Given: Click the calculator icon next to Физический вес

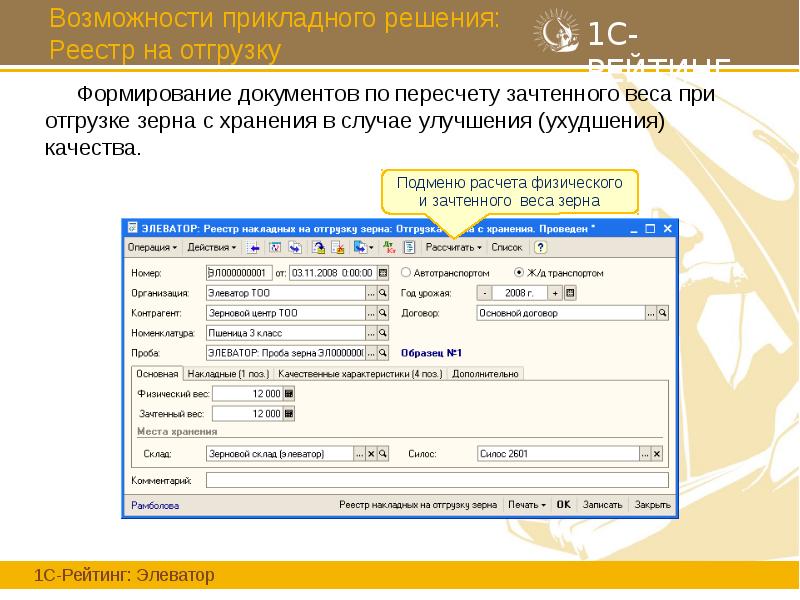Looking at the screenshot, I should (288, 392).
